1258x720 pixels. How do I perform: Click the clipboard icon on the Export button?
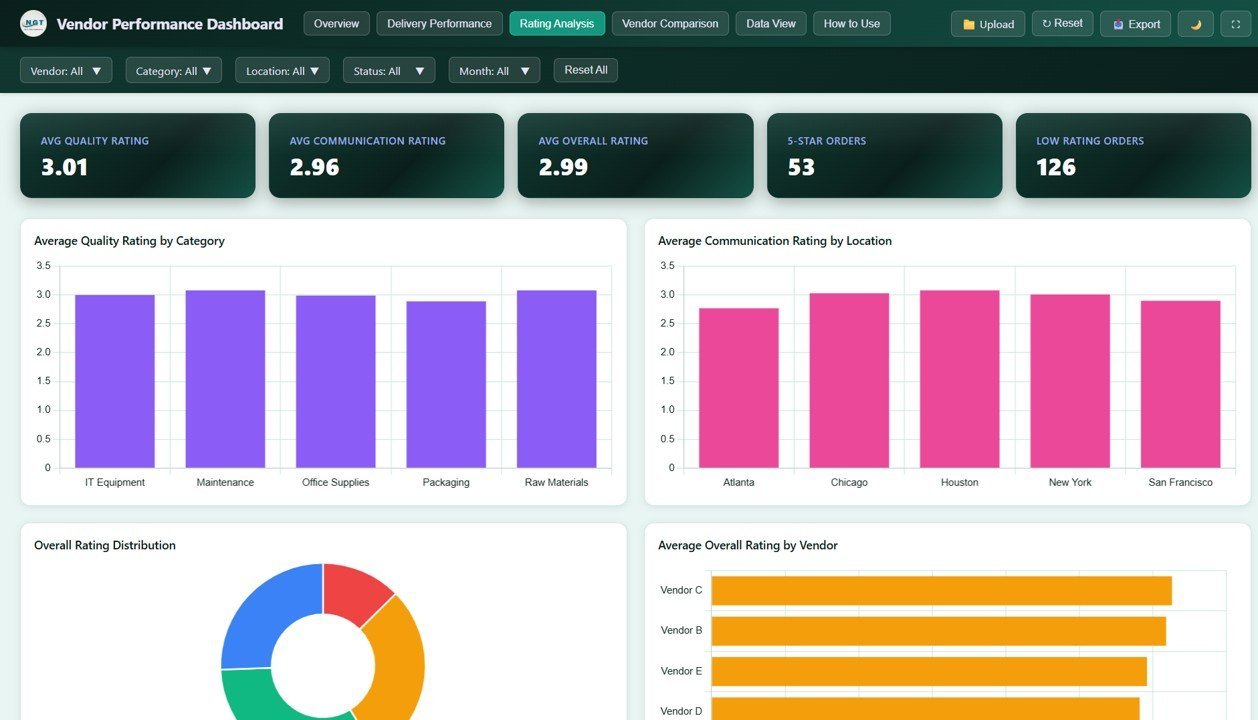point(1120,23)
